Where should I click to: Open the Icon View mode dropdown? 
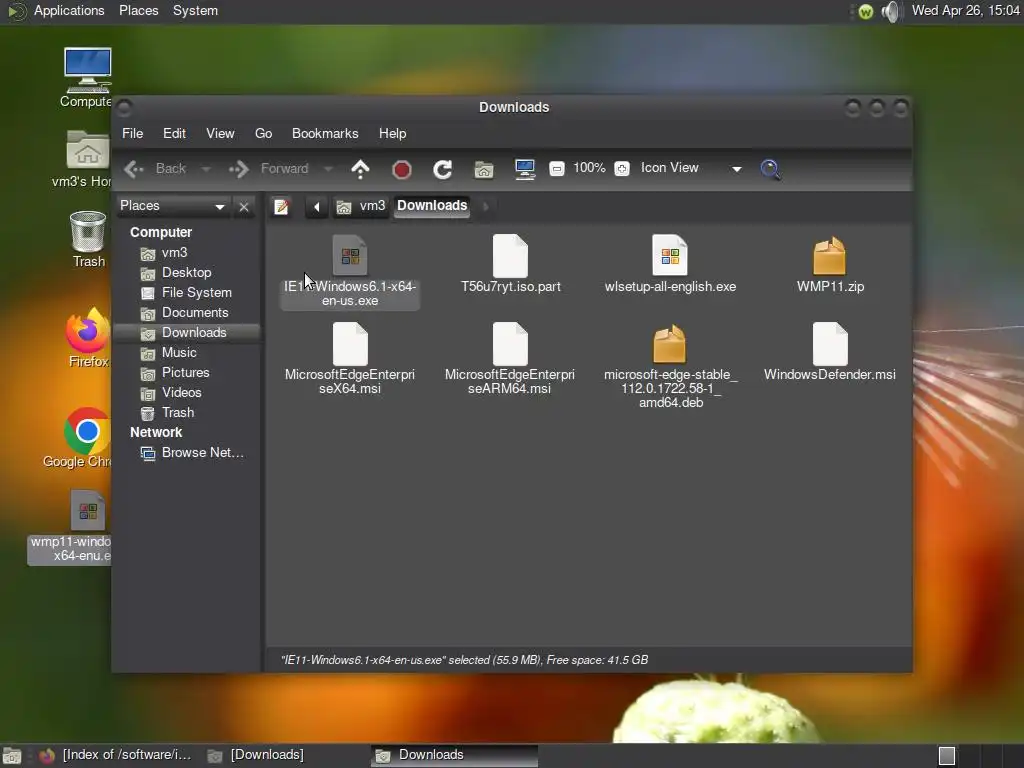(692, 168)
